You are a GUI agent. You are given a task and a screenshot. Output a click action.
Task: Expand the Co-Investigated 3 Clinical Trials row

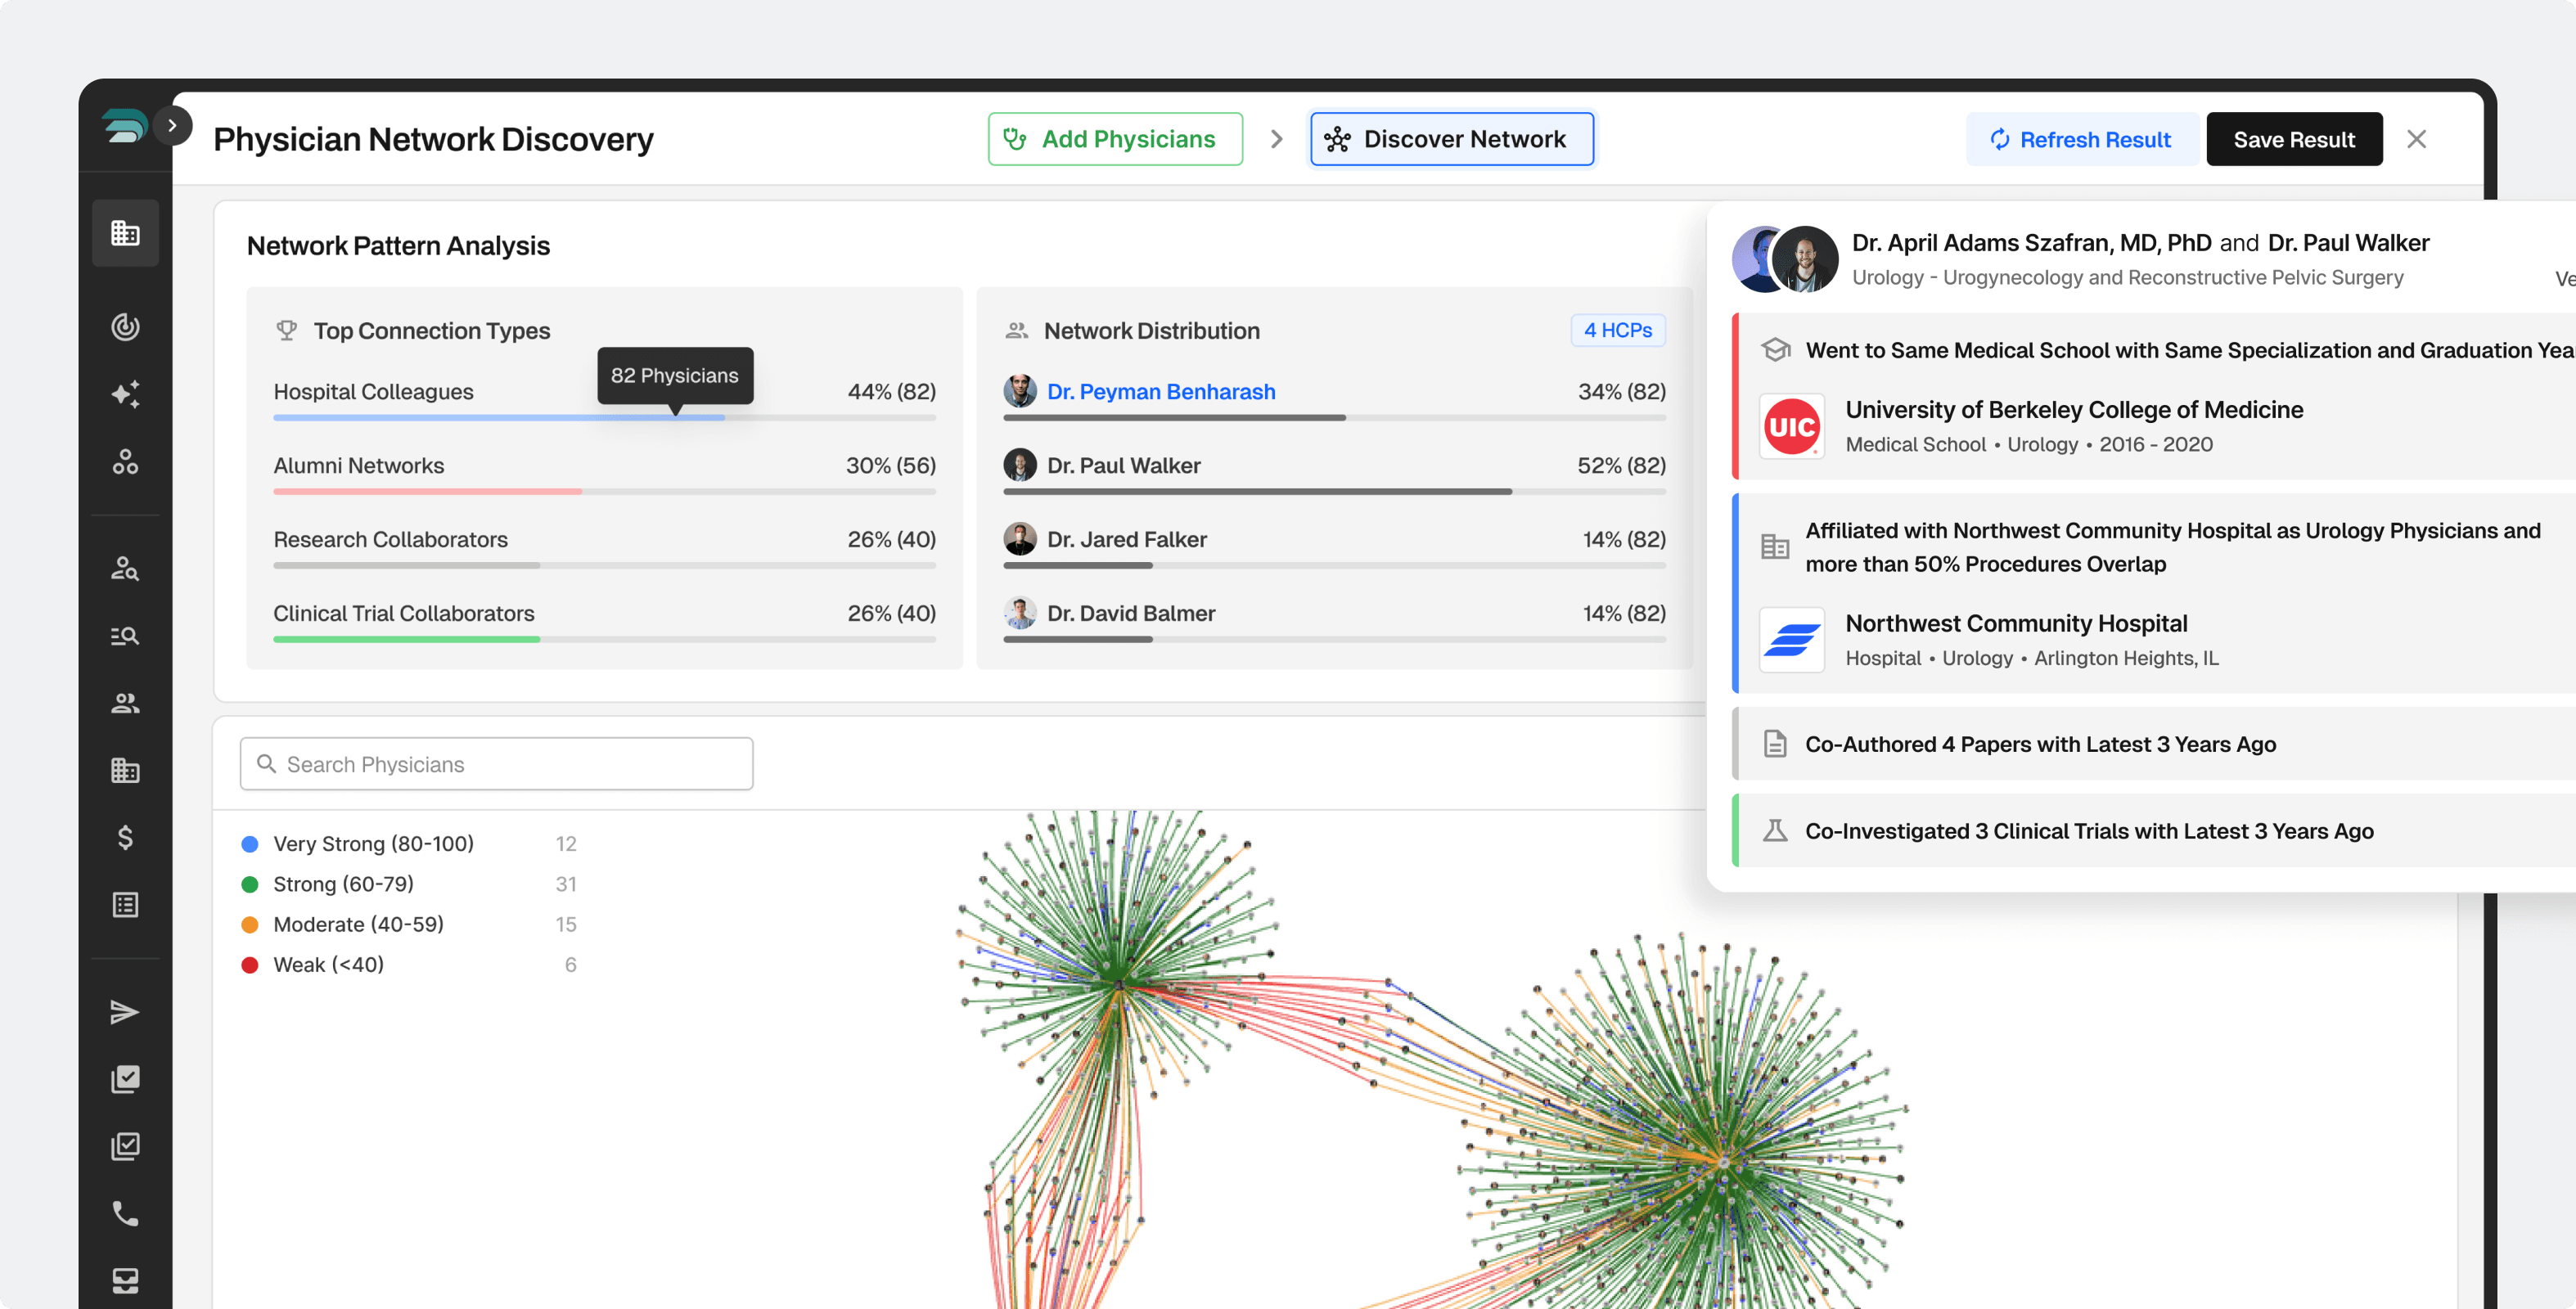(2154, 831)
